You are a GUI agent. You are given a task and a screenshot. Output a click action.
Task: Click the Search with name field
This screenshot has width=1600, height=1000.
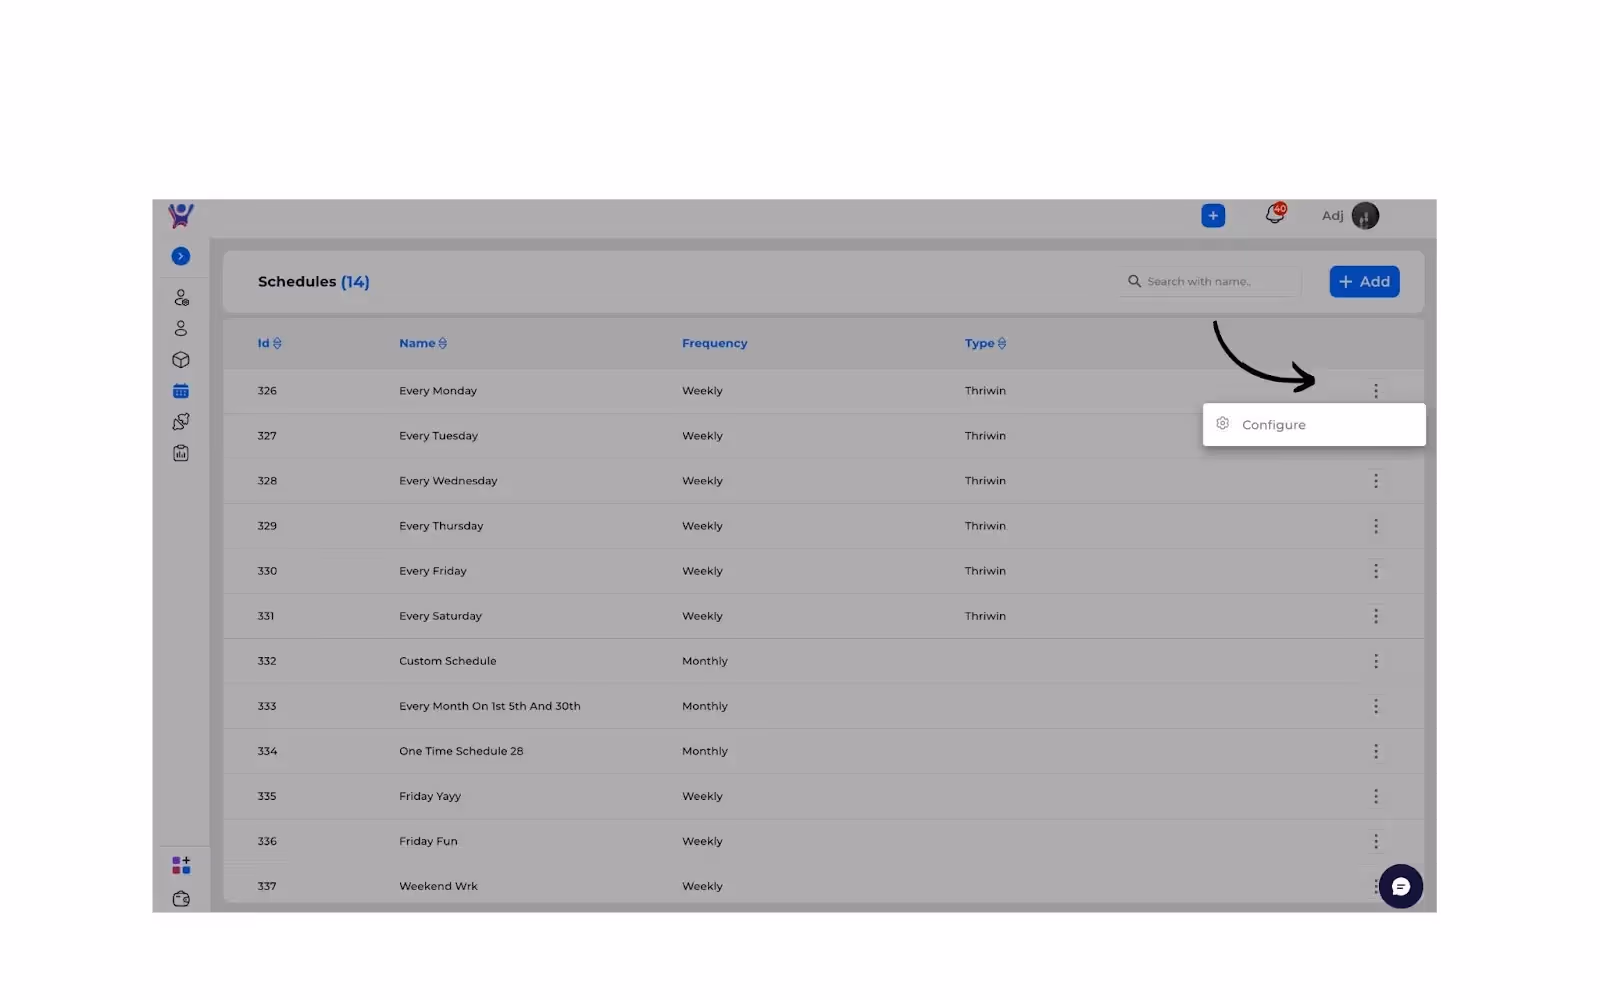[x=1211, y=282]
